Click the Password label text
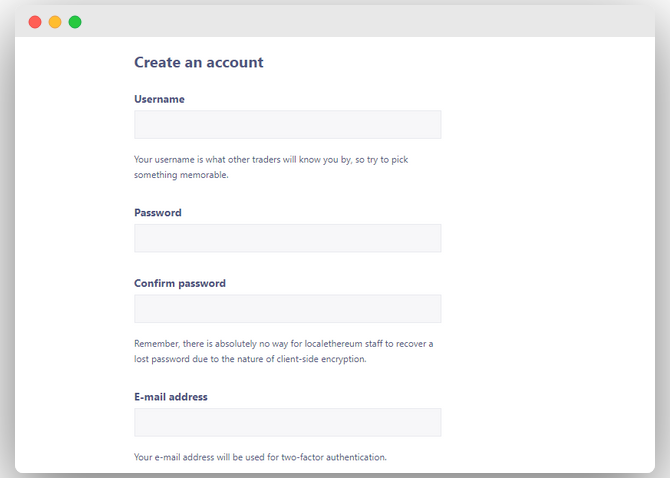Image resolution: width=670 pixels, height=478 pixels. pos(158,213)
